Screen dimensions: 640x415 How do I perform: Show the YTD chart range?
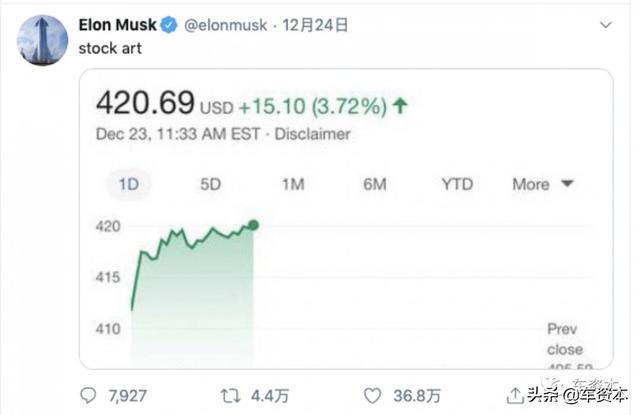(457, 184)
